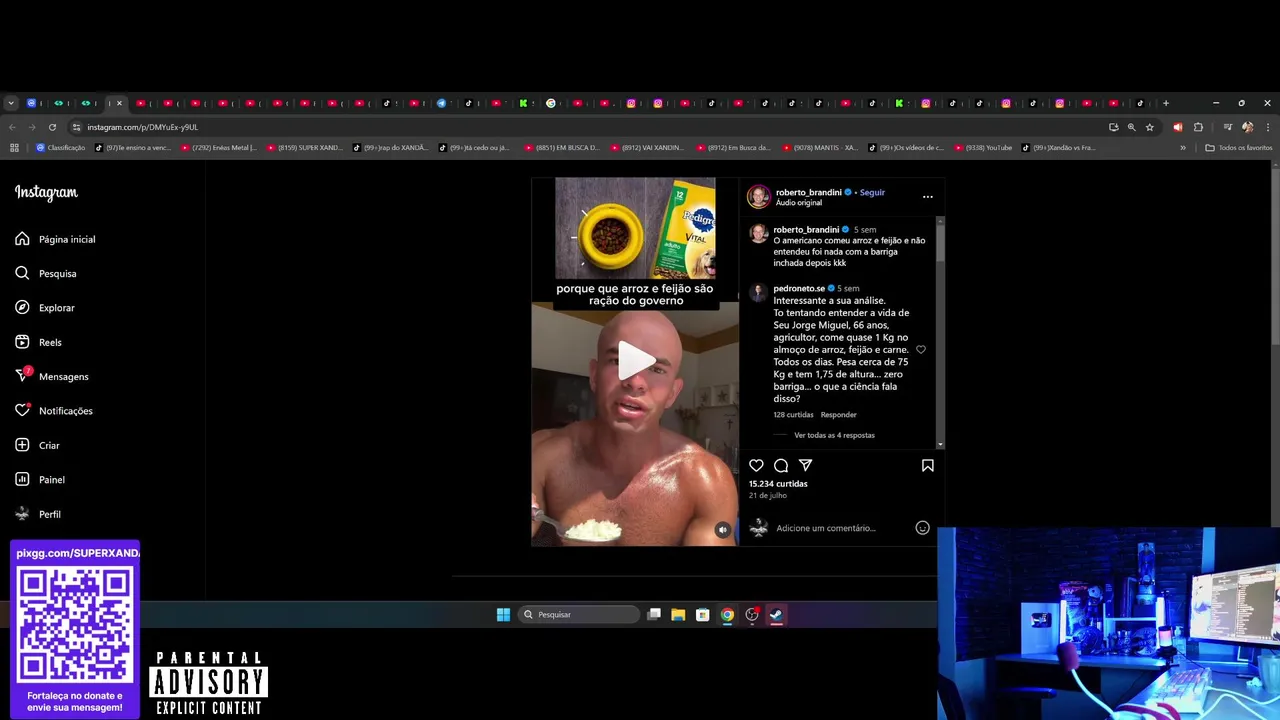This screenshot has width=1280, height=720.
Task: Play the paused reel video
Action: (x=635, y=361)
